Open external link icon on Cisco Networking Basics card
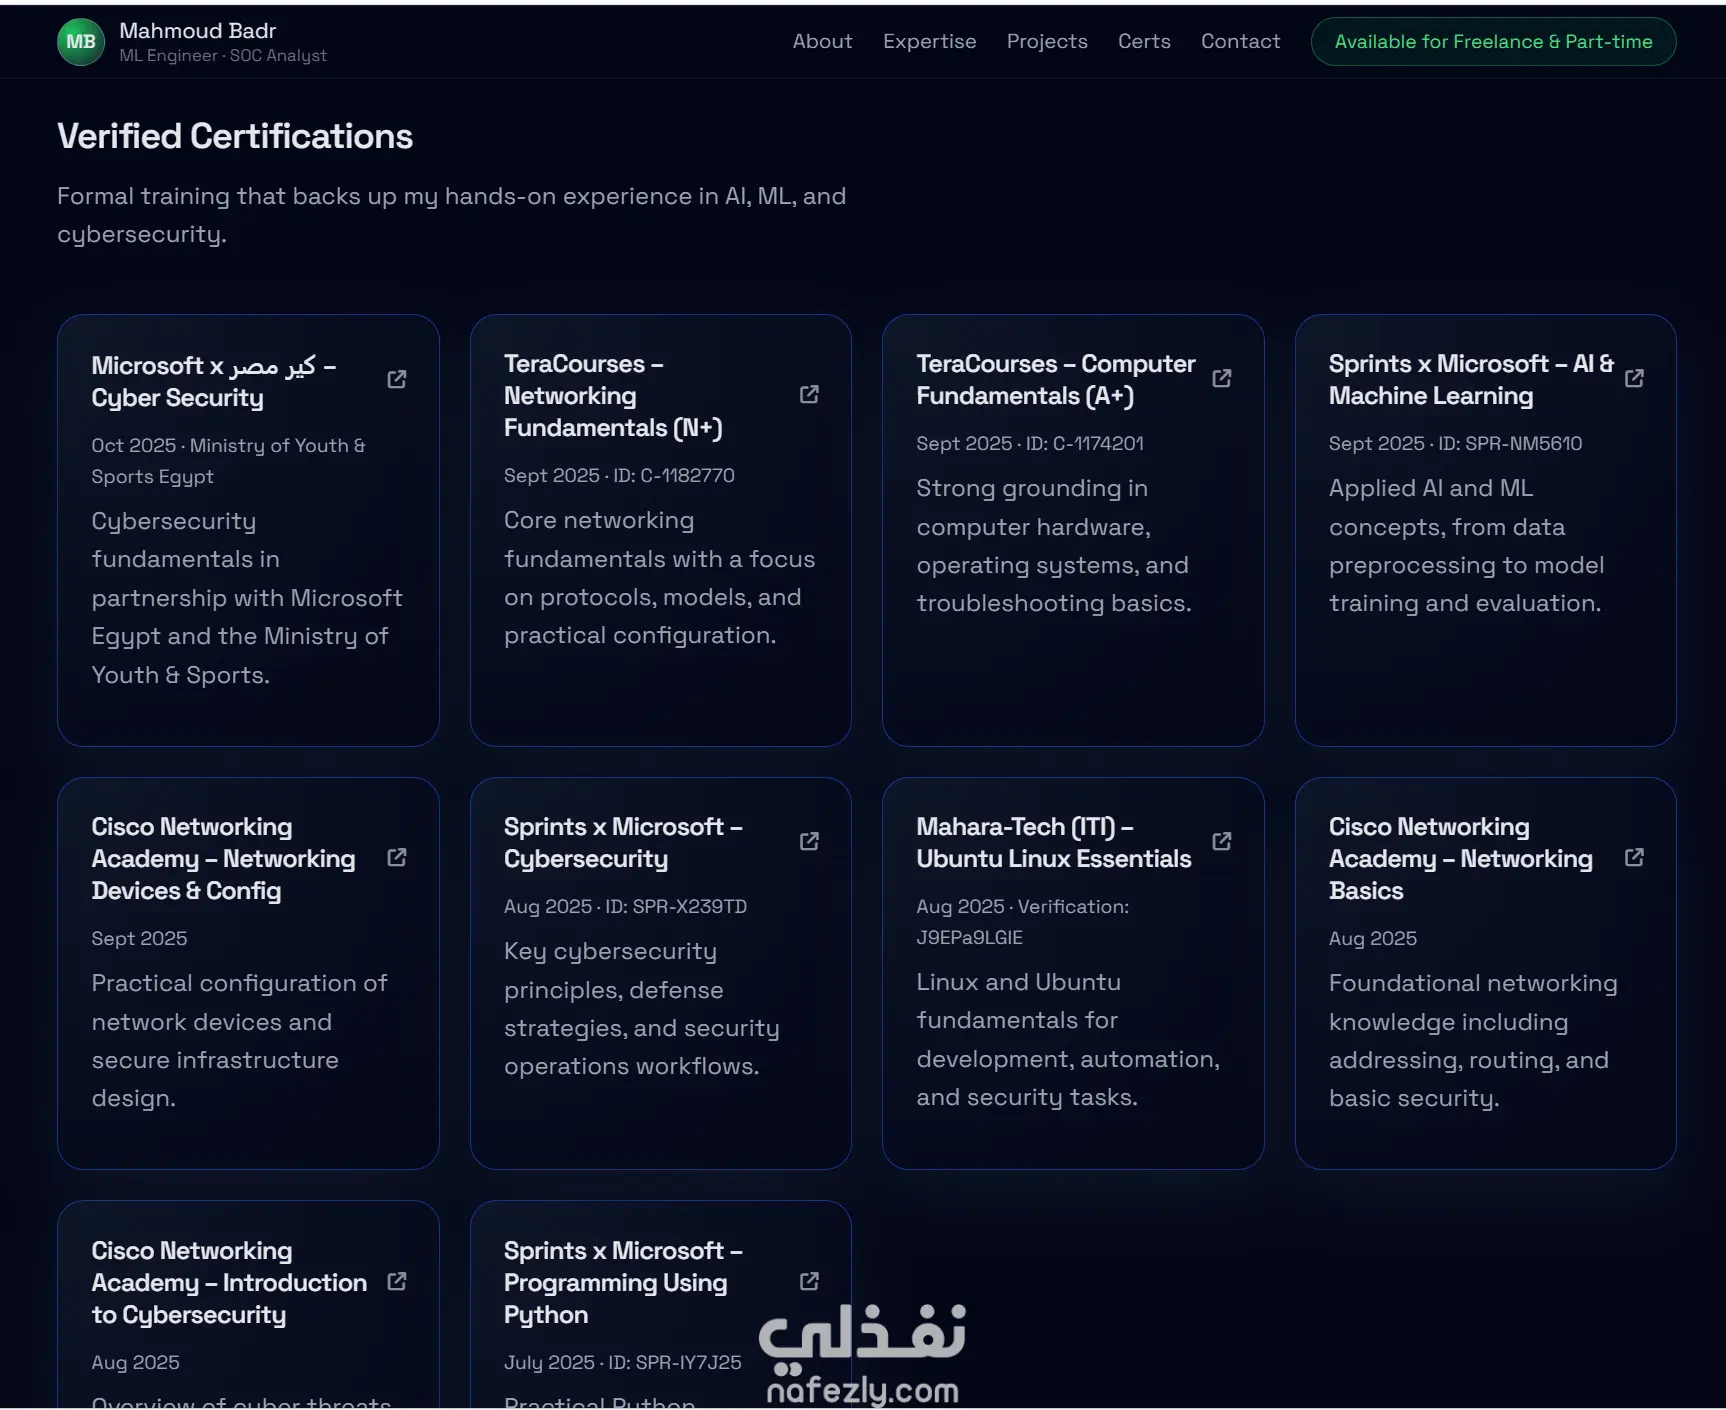The width and height of the screenshot is (1726, 1410). tap(1634, 857)
